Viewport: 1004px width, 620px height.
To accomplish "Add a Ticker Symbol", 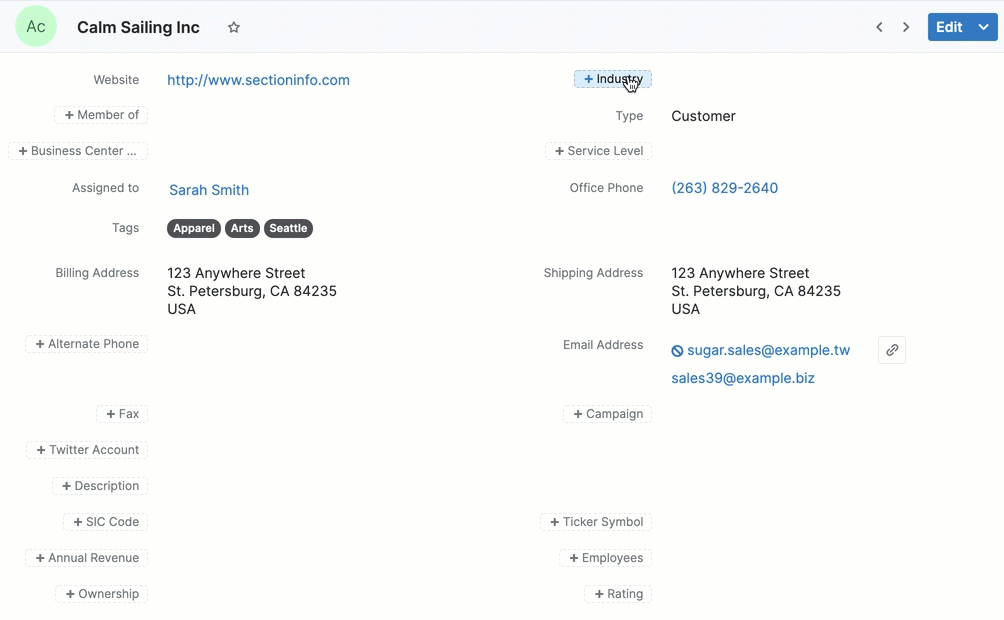I will tap(596, 522).
